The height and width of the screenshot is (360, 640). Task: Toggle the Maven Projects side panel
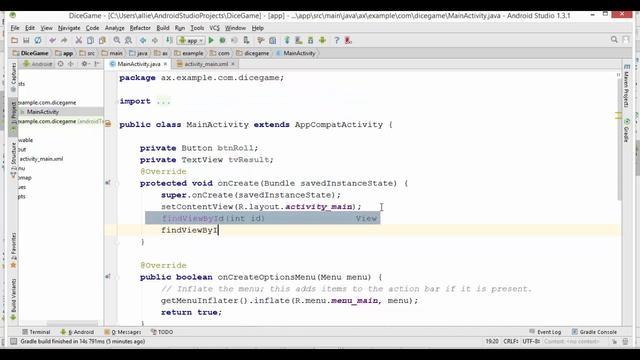(627, 86)
